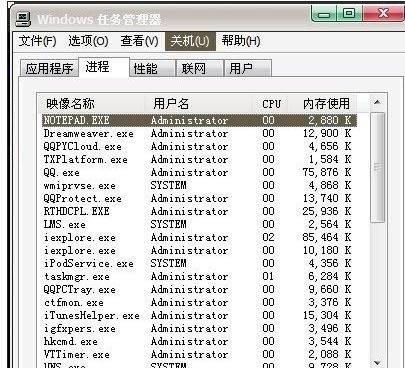Click the CPU value 02

(x=268, y=237)
